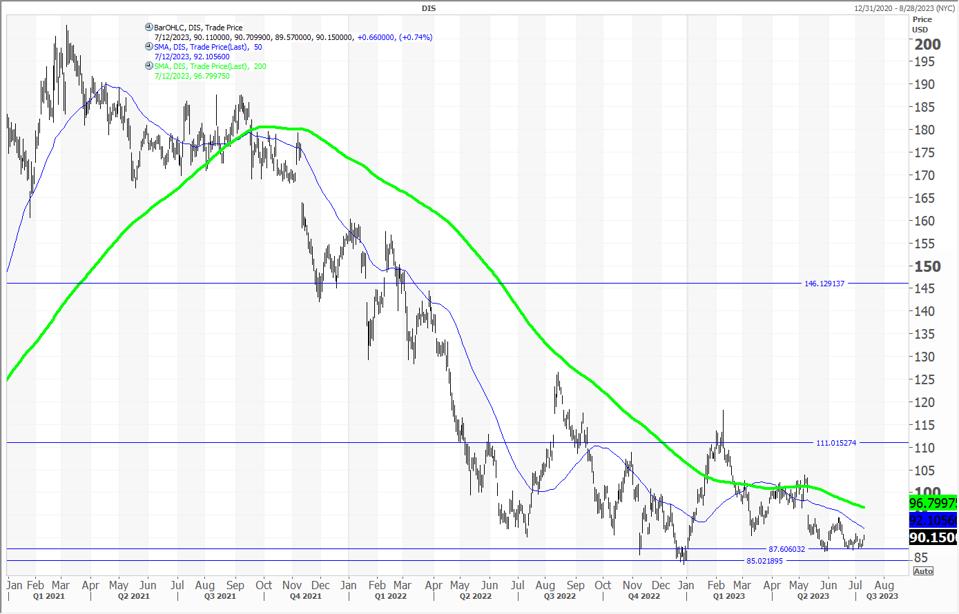Click the 50-period SMA legend icon
The image size is (959, 614).
click(150, 47)
